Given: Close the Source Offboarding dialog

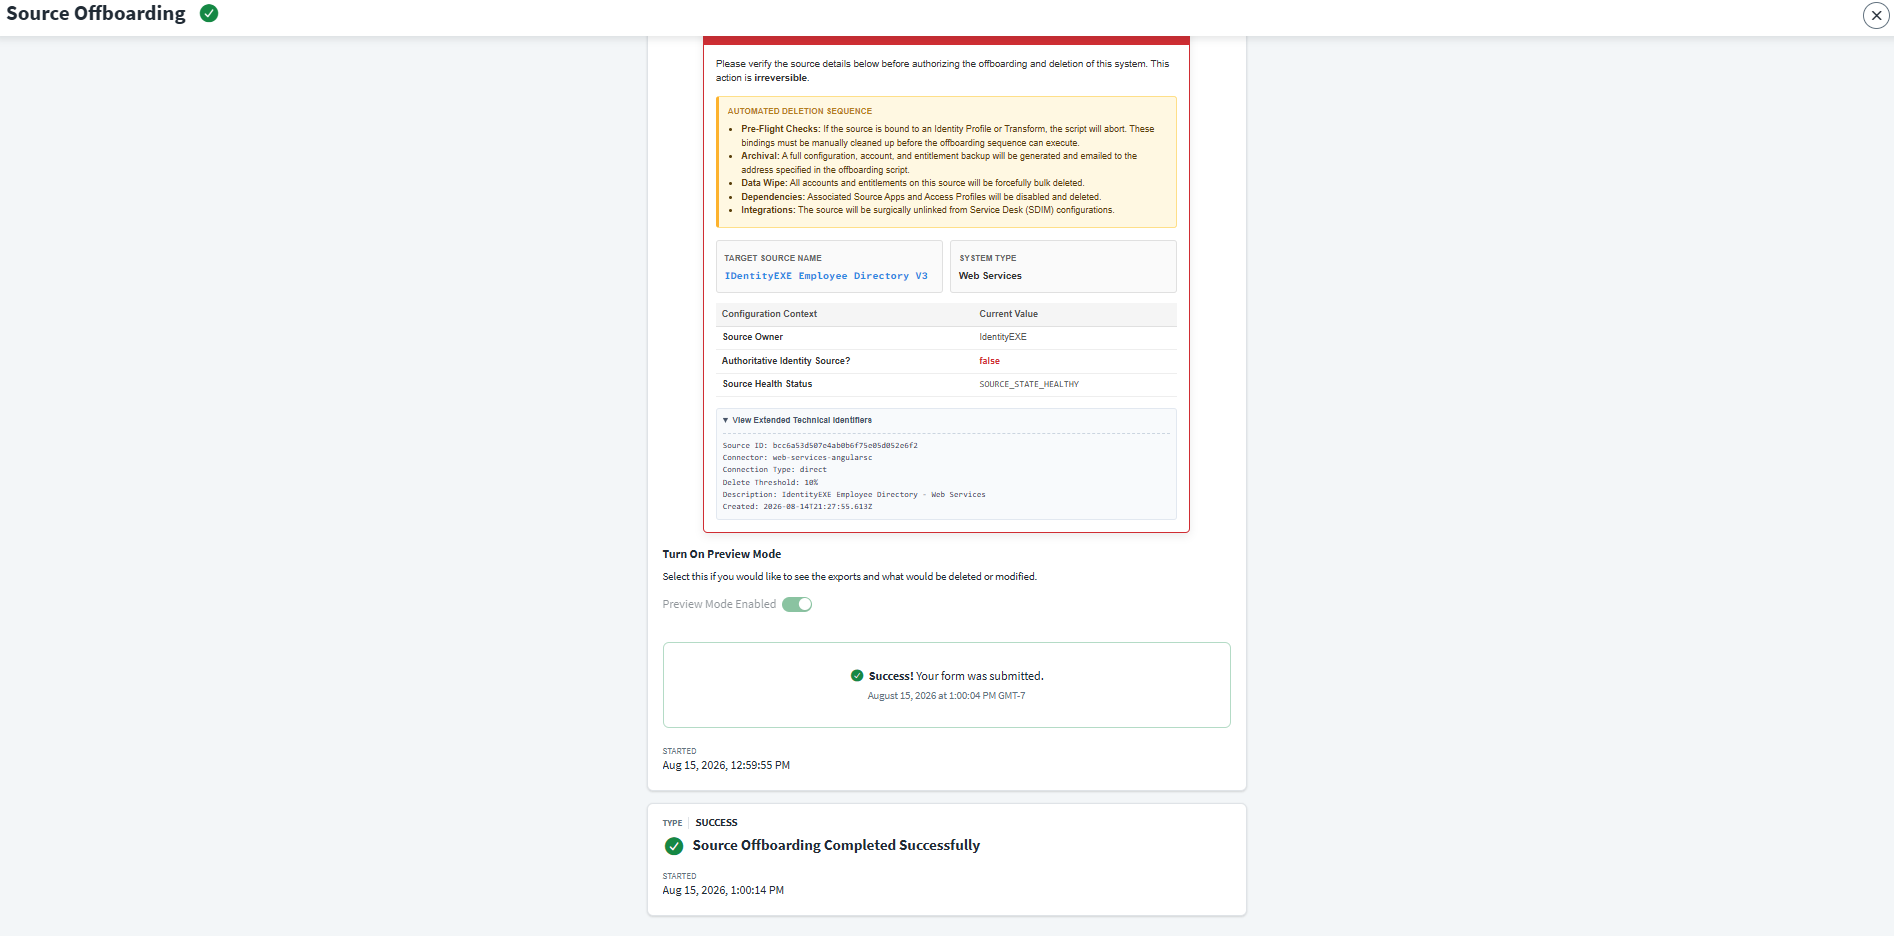Looking at the screenshot, I should (x=1876, y=15).
